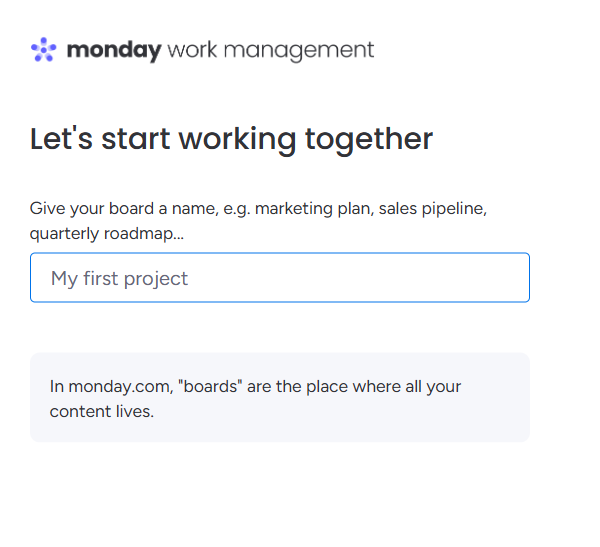Click the word "together" in the heading
The height and width of the screenshot is (547, 600).
369,140
